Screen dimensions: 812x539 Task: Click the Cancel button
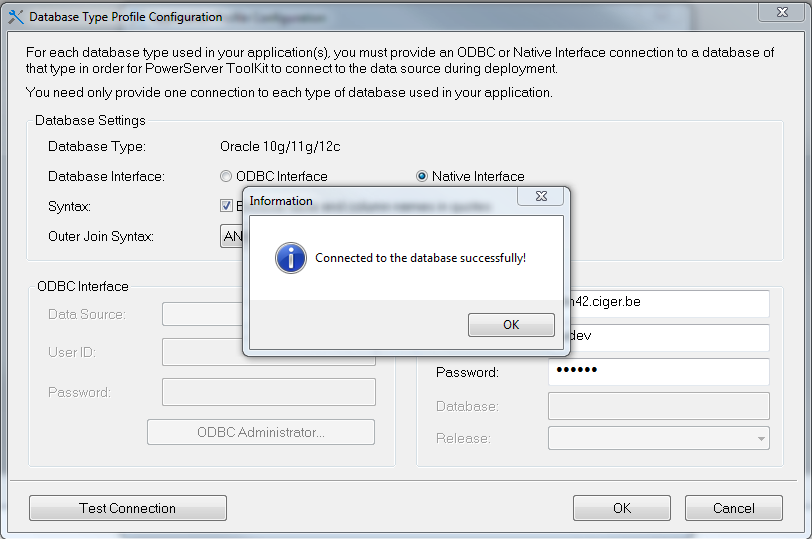point(734,508)
